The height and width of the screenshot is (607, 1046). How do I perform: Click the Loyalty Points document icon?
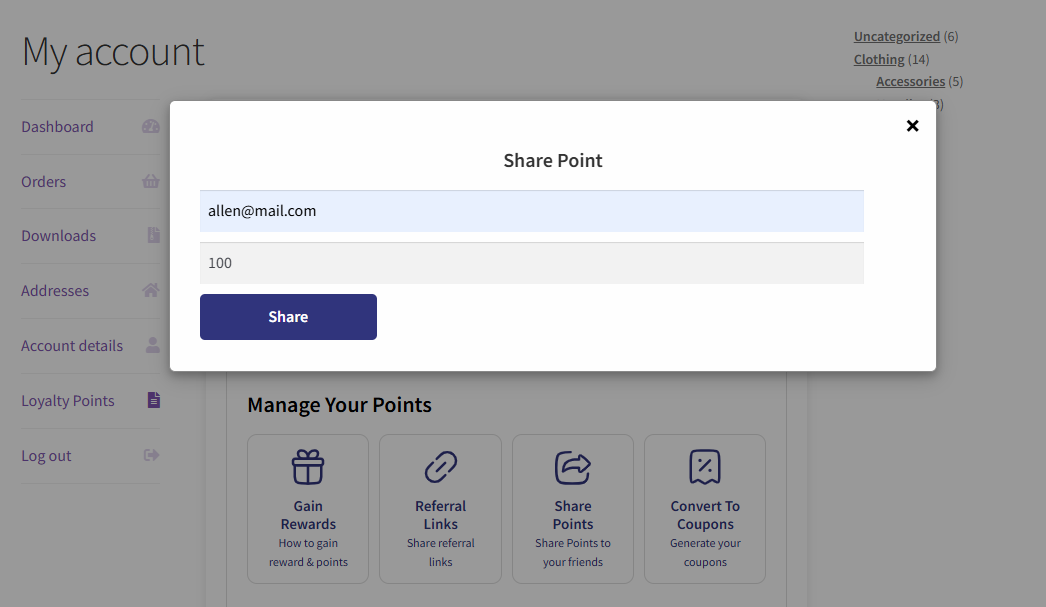pyautogui.click(x=153, y=401)
